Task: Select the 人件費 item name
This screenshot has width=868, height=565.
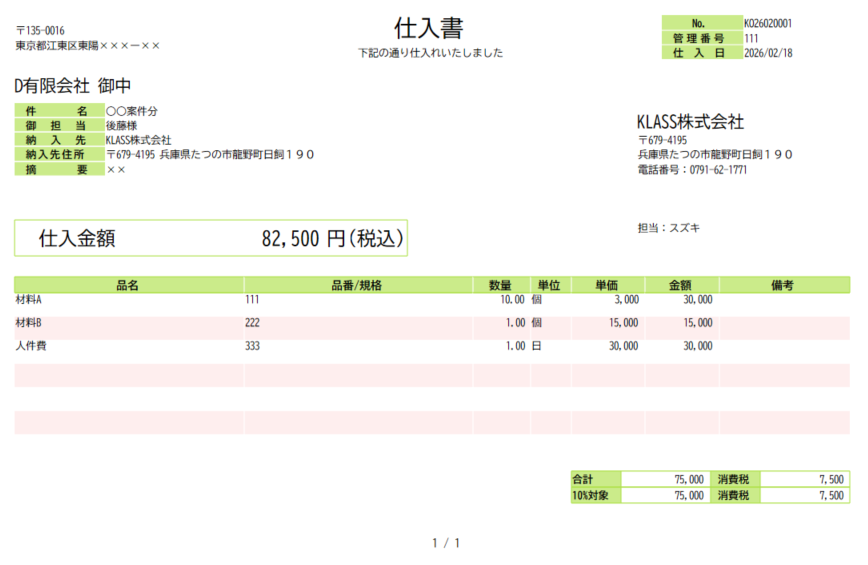Action: coord(31,346)
